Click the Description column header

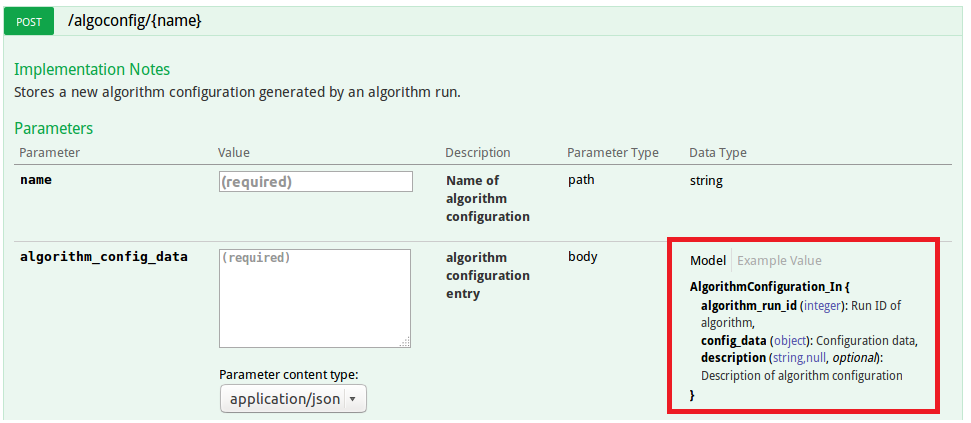478,153
